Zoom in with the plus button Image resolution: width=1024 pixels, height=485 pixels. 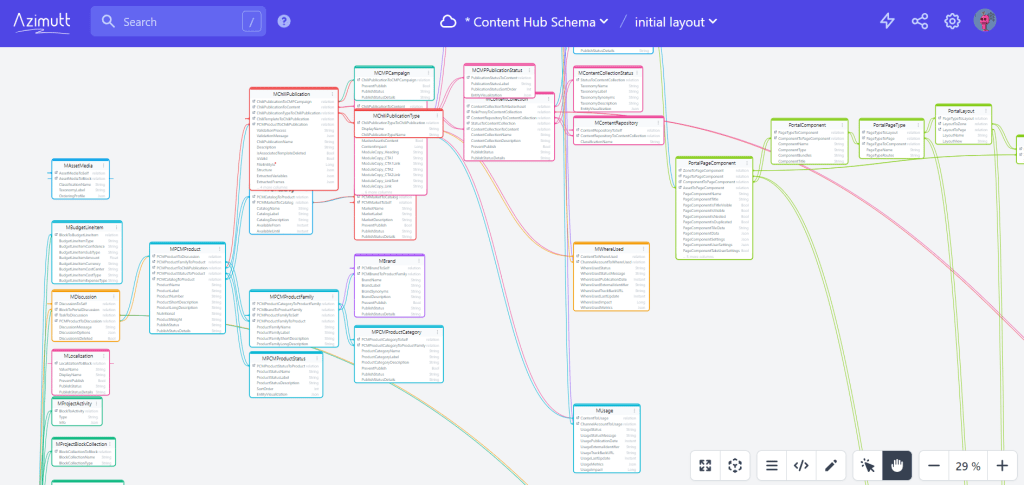coord(1002,465)
